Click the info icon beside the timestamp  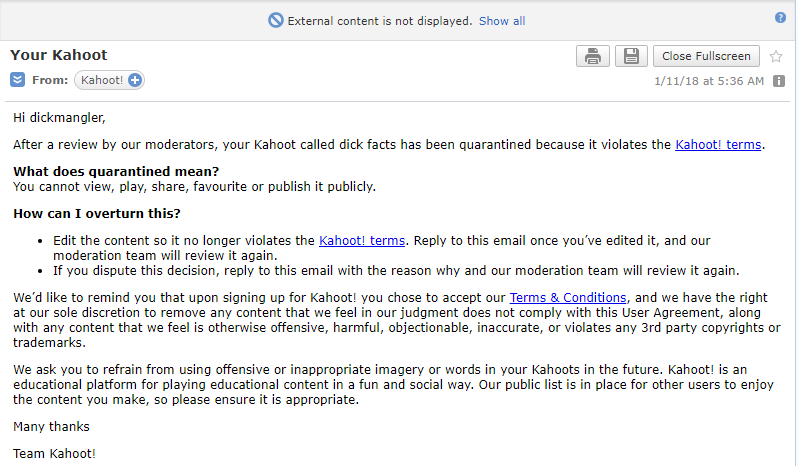pos(779,81)
